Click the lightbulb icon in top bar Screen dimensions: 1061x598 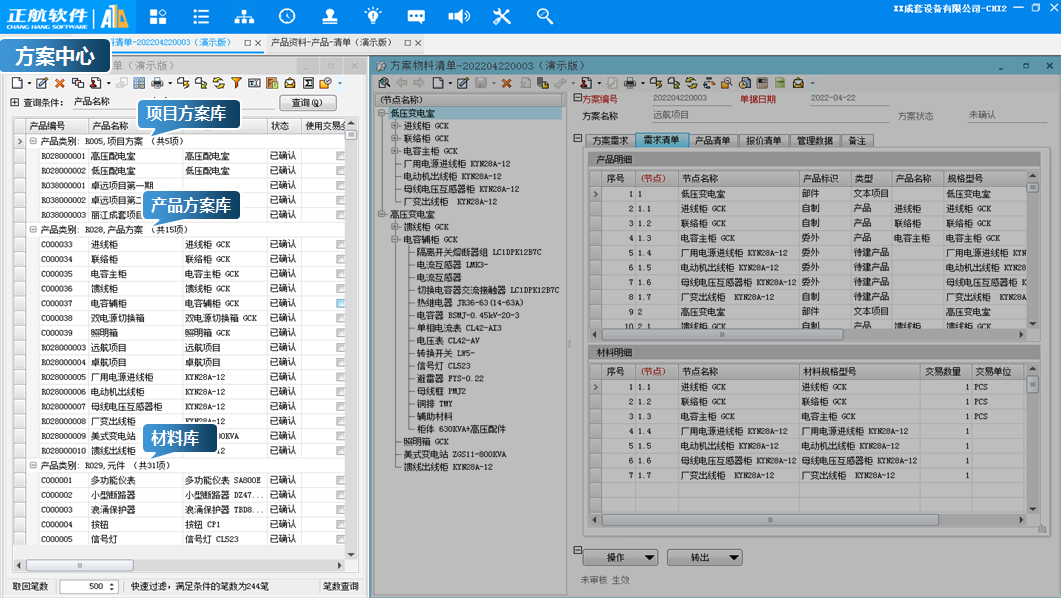[x=373, y=16]
